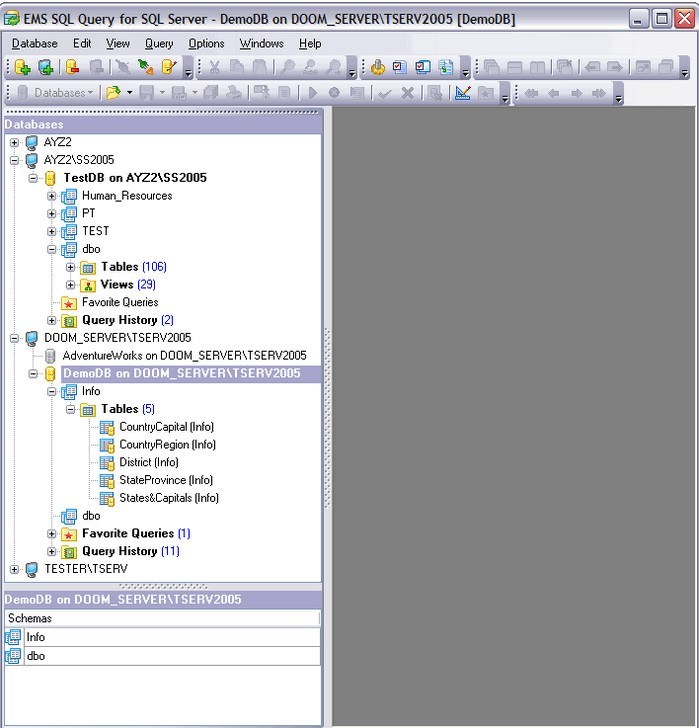Viewport: 699px width, 728px height.
Task: Collapse the Tables (5) folder
Action: (70, 409)
